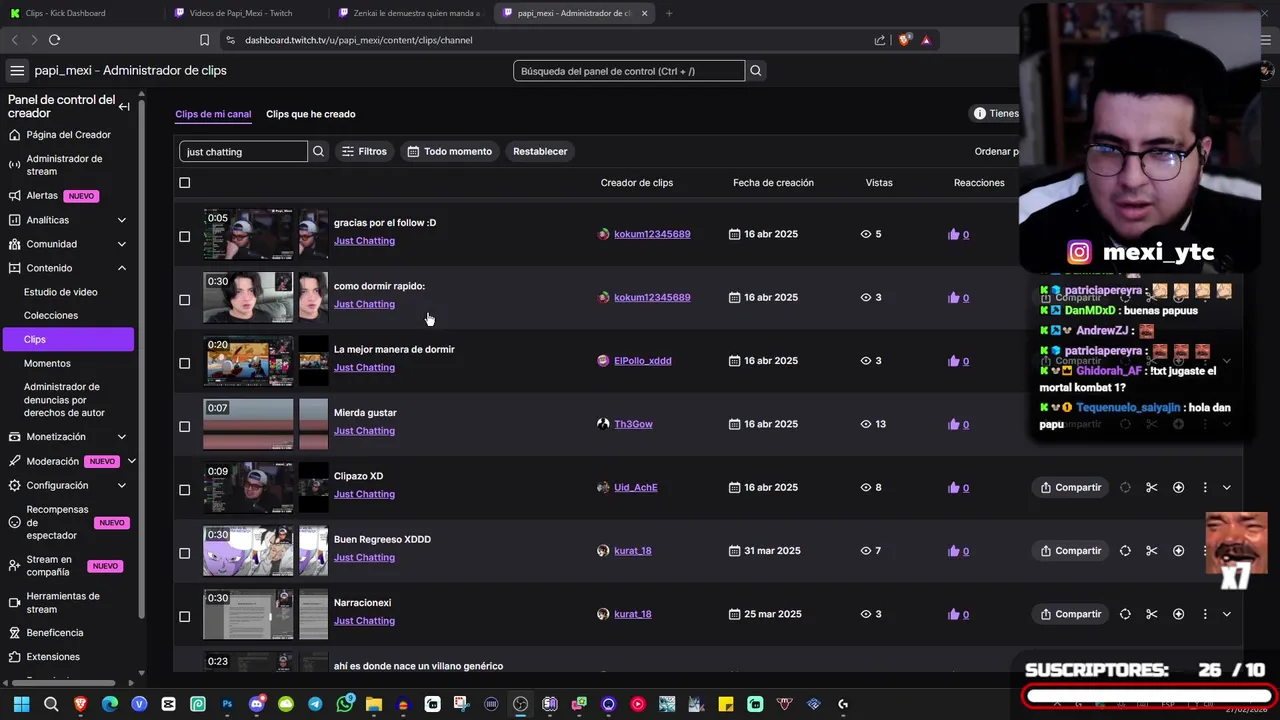
Task: Open WhatsApp from the taskbar
Action: click(345, 704)
